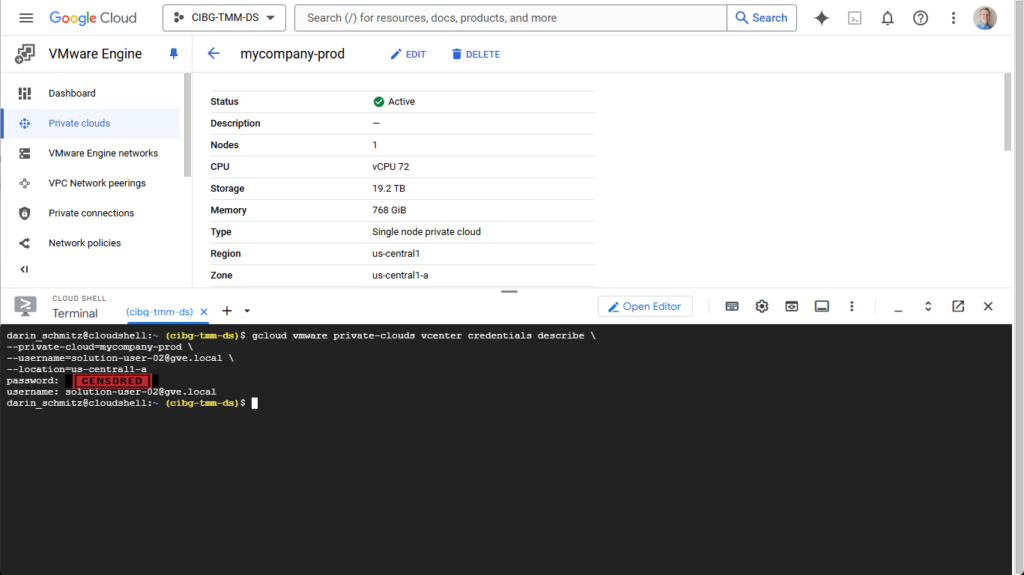Click Single node private cloud text

click(x=426, y=232)
